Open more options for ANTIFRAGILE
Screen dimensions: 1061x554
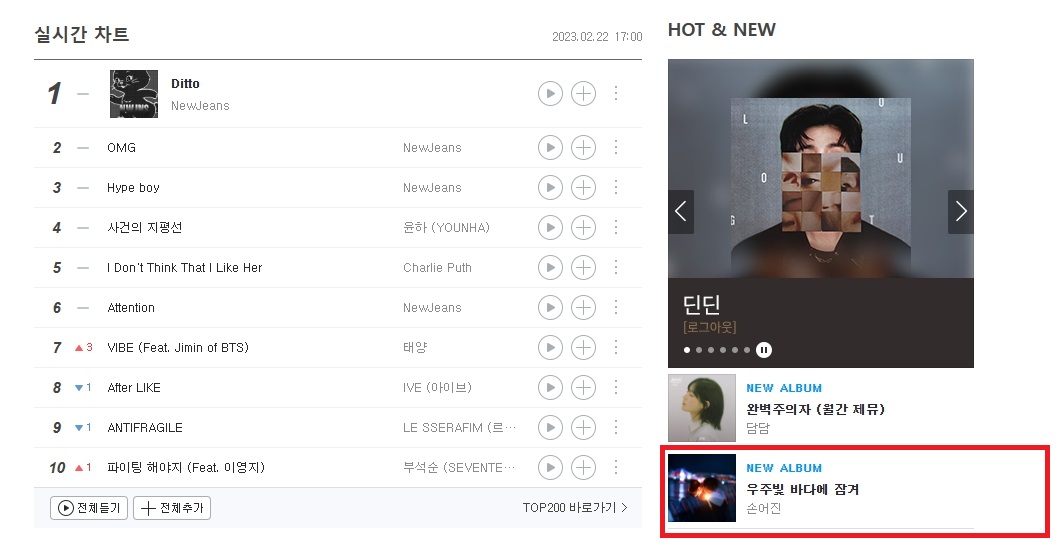click(616, 428)
